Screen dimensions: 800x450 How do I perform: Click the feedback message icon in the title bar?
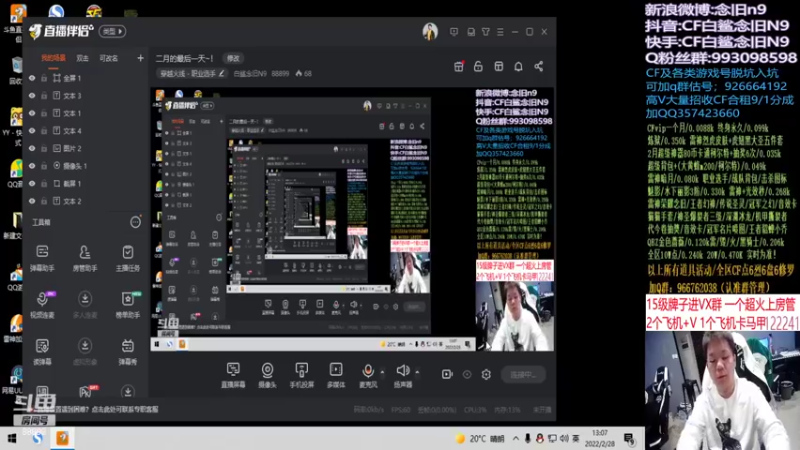pyautogui.click(x=454, y=32)
